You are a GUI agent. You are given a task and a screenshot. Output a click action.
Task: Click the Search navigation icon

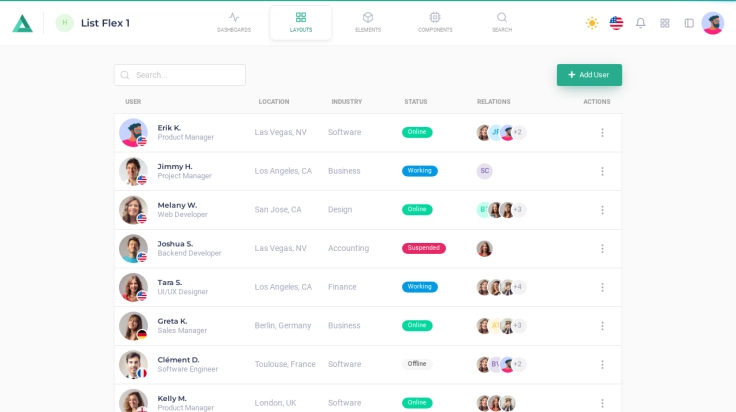point(502,22)
